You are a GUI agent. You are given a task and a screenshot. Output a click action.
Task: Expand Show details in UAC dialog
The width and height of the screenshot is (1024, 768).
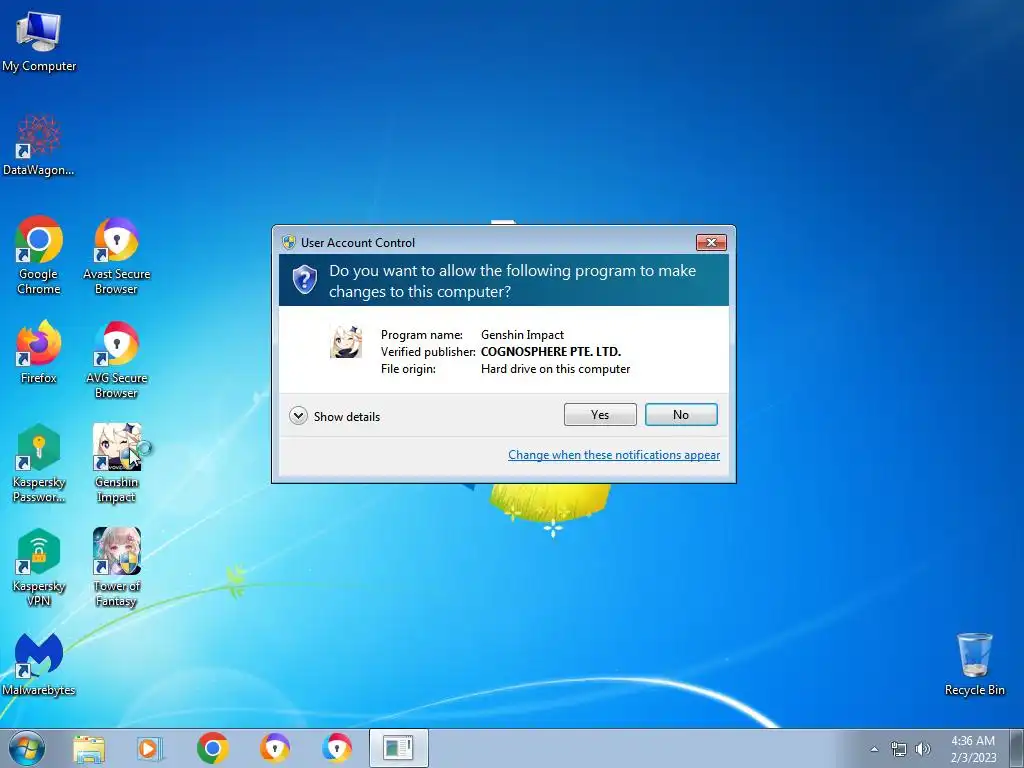335,416
